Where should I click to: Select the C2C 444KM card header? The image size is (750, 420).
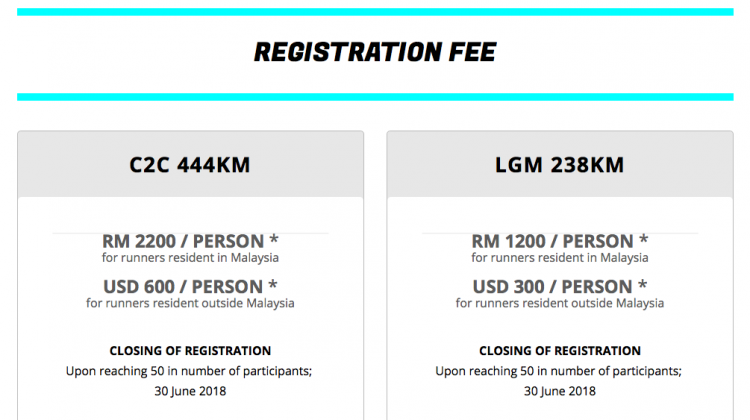[x=190, y=165]
